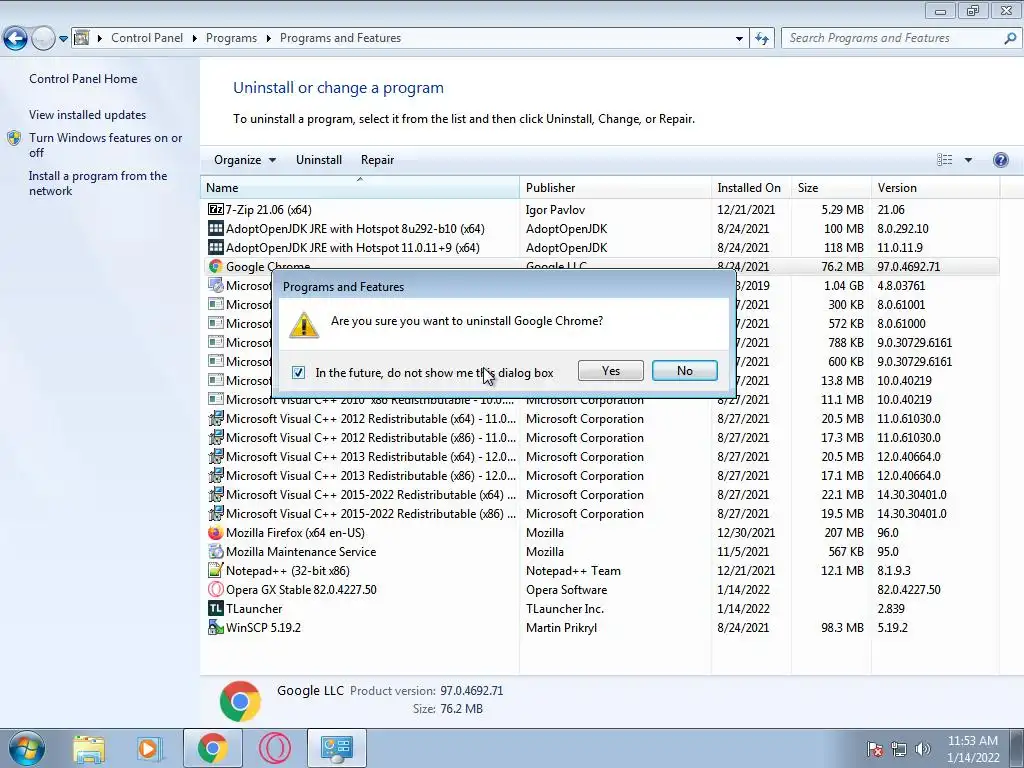Switch to Google Chrome in the taskbar
The image size is (1024, 768).
pyautogui.click(x=212, y=748)
